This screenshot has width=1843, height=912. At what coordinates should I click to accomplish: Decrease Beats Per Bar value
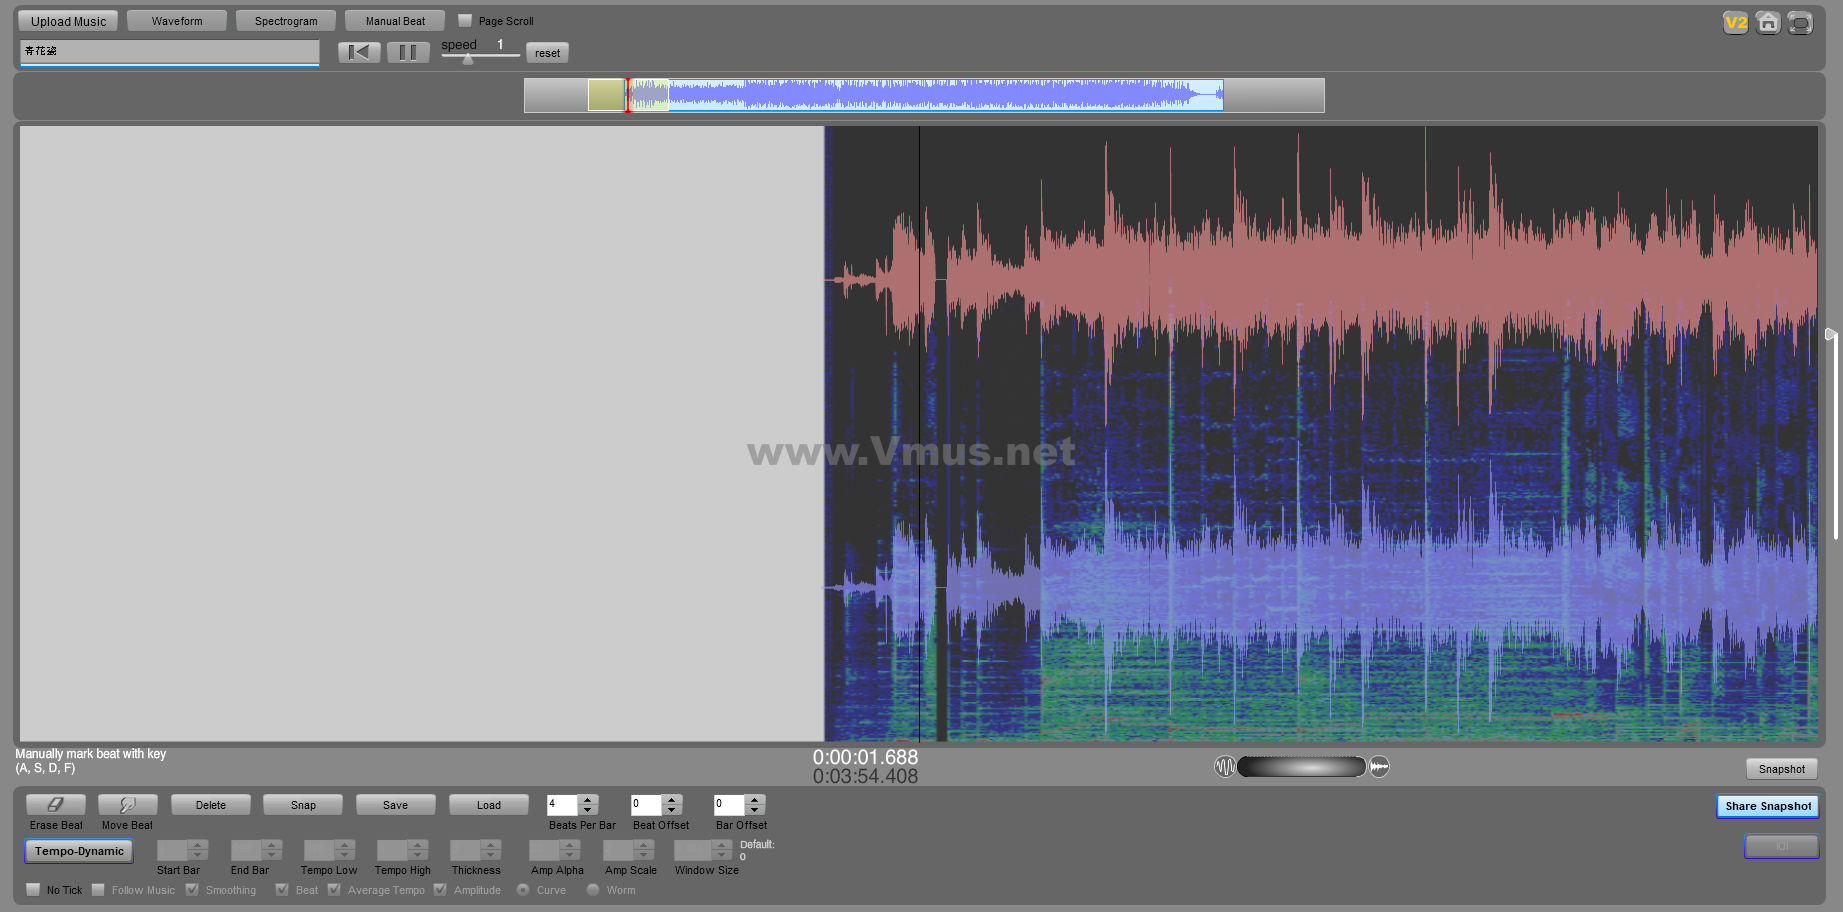(588, 810)
